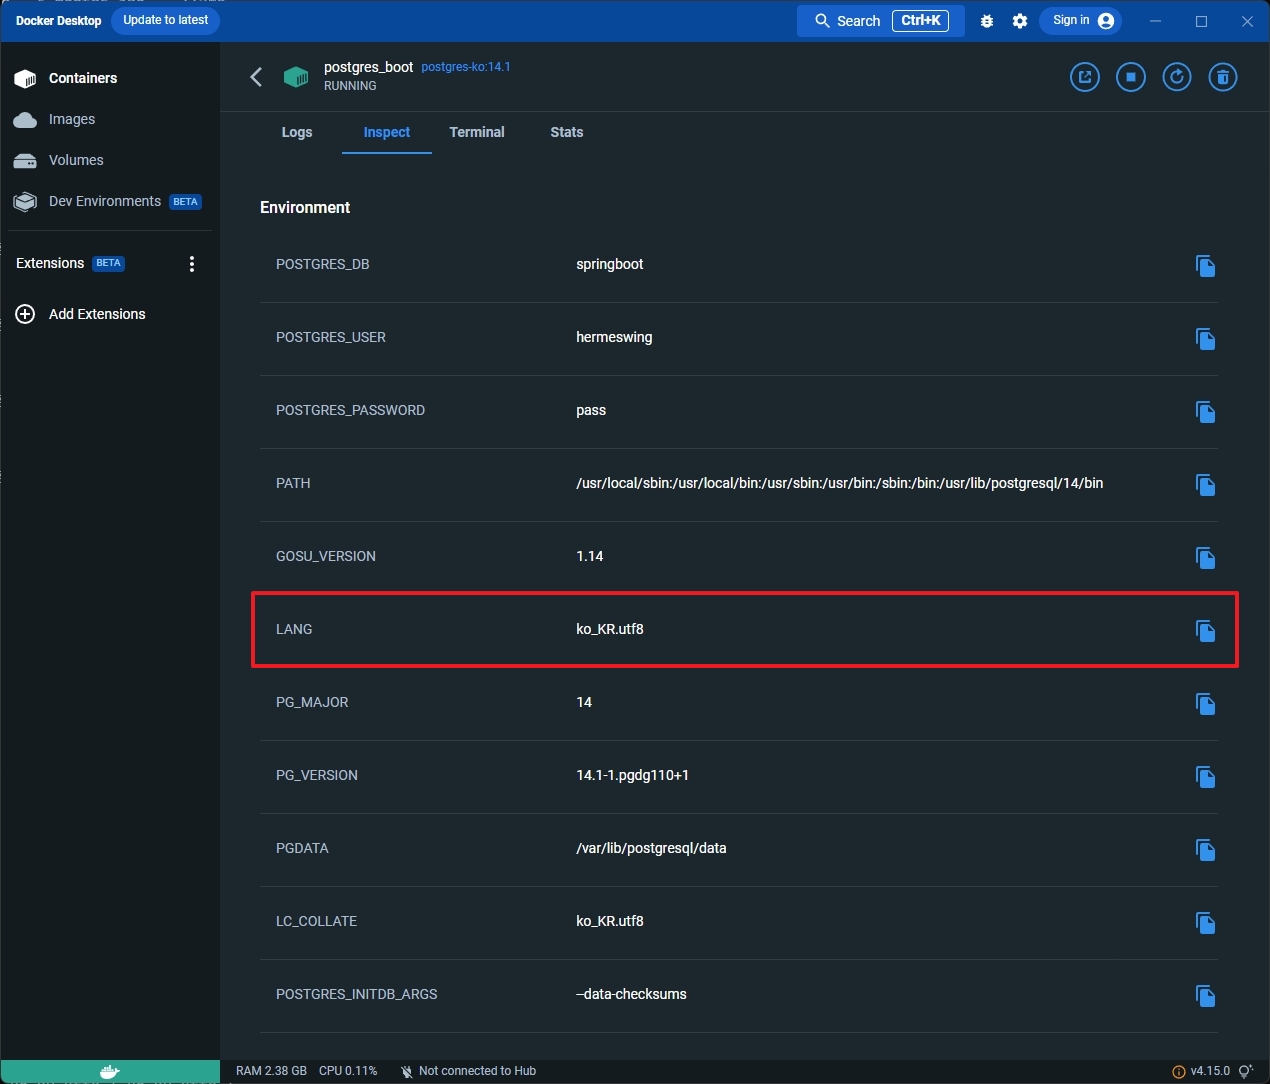Click the GOSU_VERSION label

[x=326, y=556]
